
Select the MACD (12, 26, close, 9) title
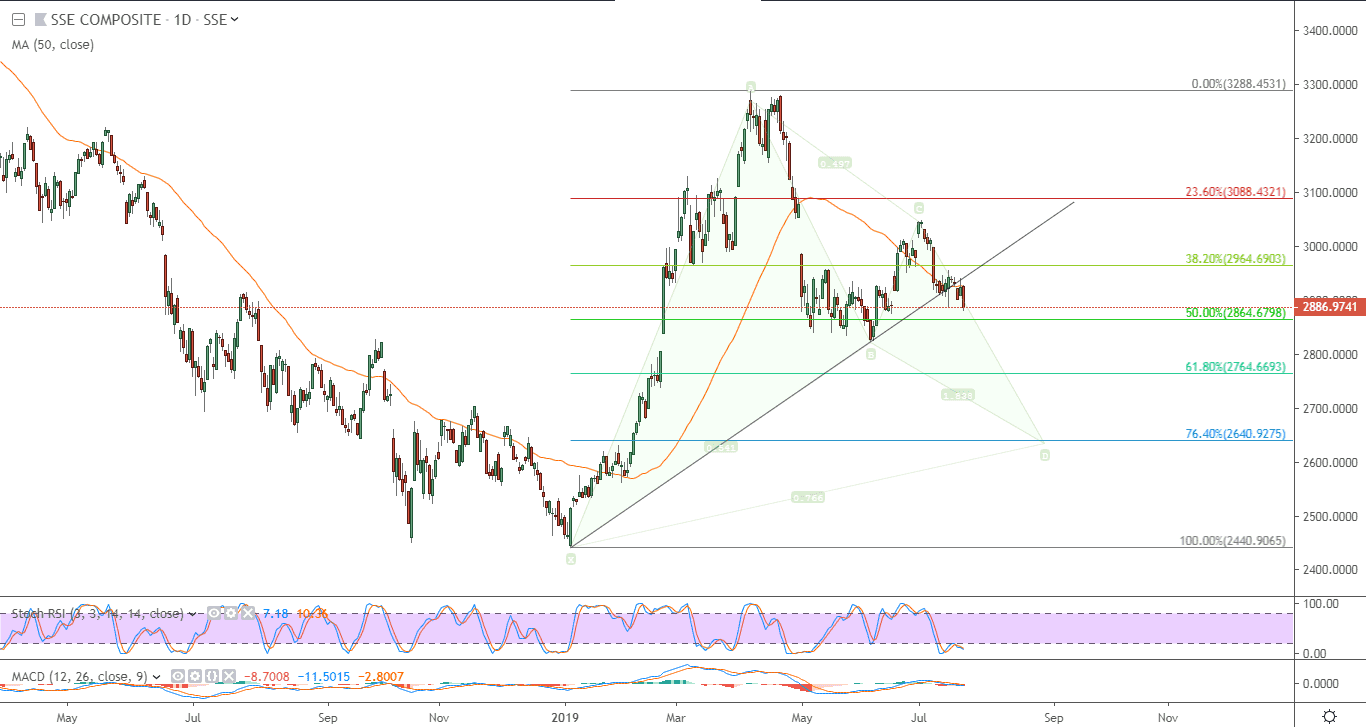click(79, 677)
